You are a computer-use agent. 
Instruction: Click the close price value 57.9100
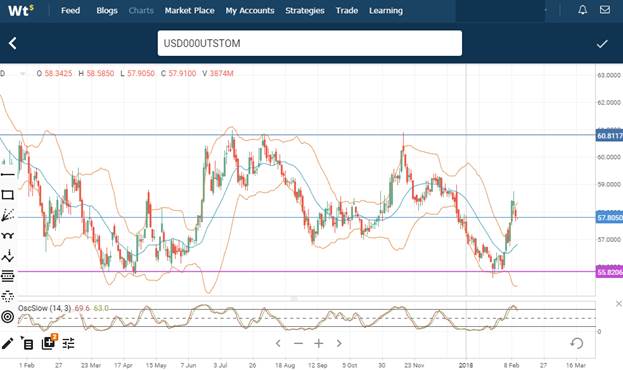pos(182,74)
